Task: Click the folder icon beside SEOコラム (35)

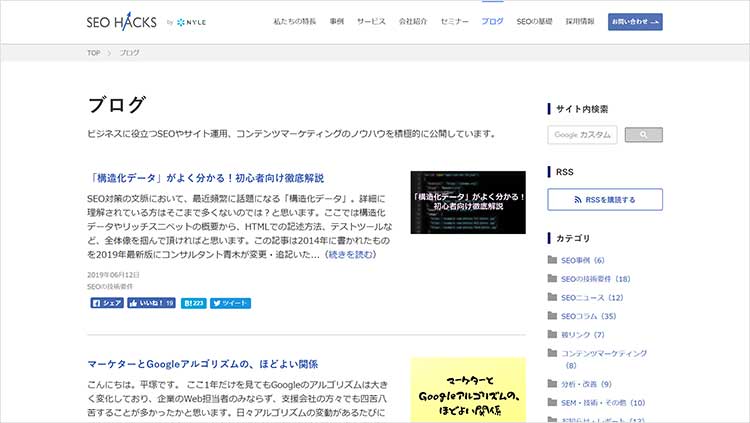Action: click(x=552, y=316)
